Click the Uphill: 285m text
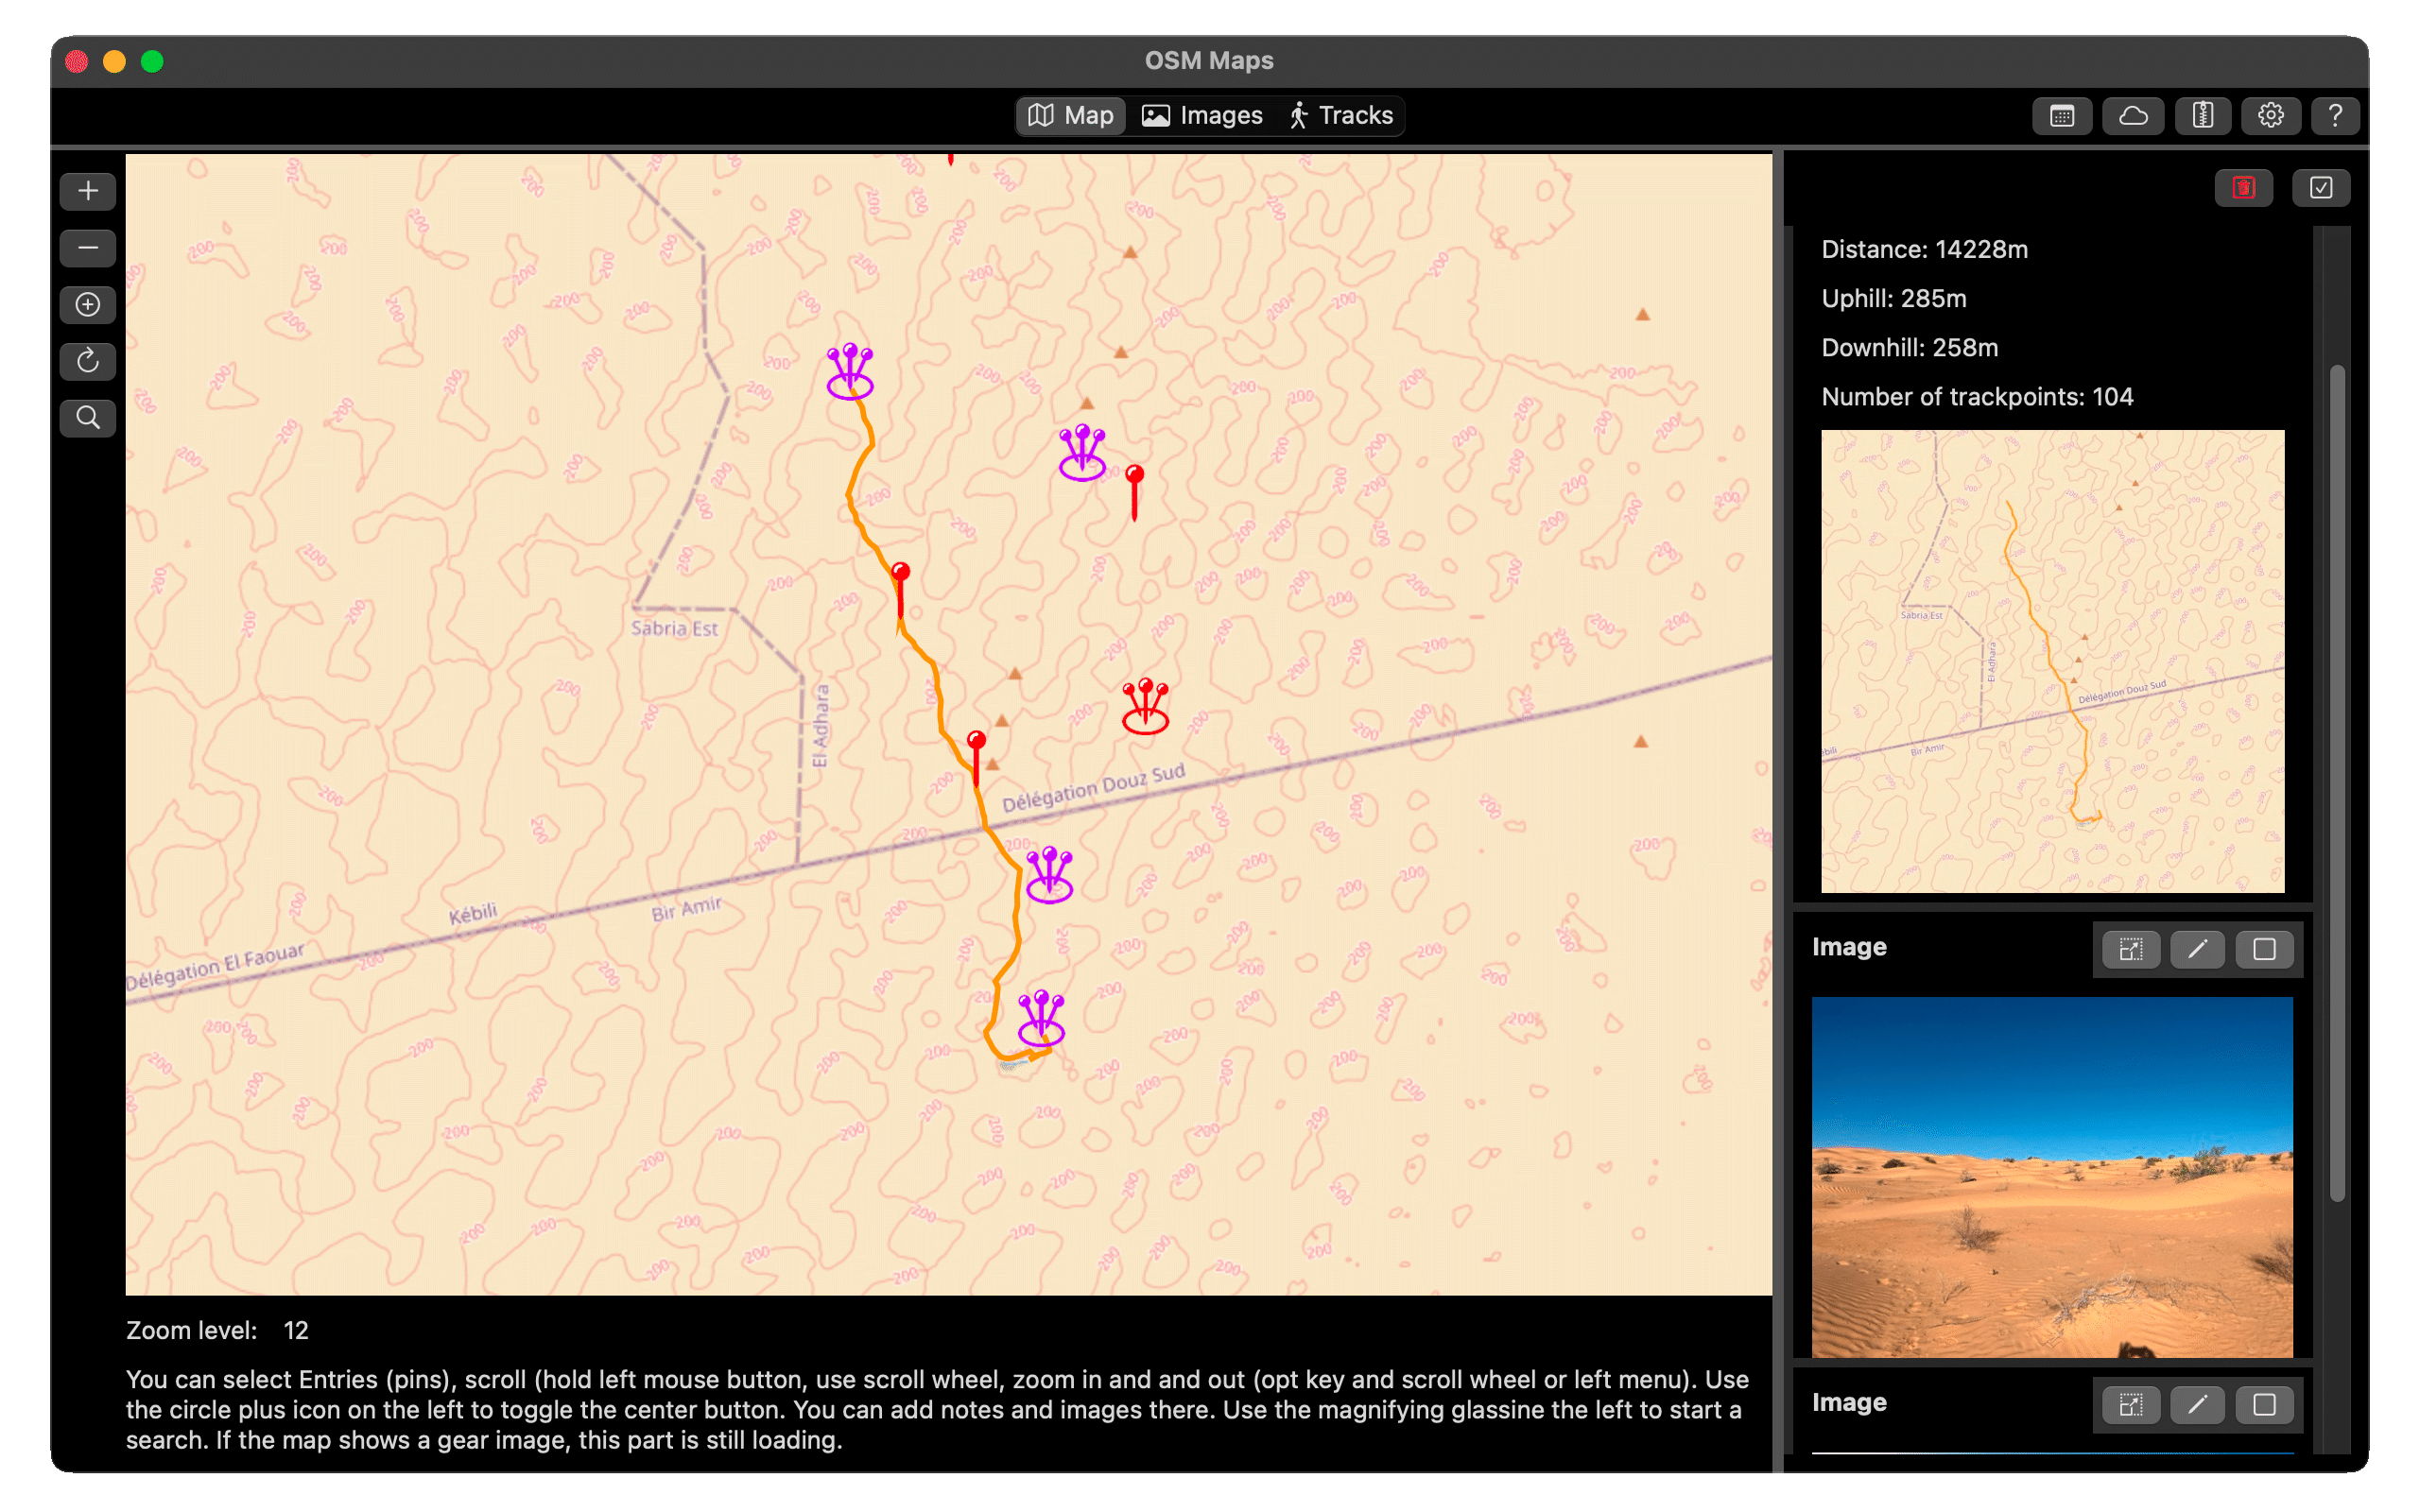Image resolution: width=2420 pixels, height=1512 pixels. tap(1894, 298)
